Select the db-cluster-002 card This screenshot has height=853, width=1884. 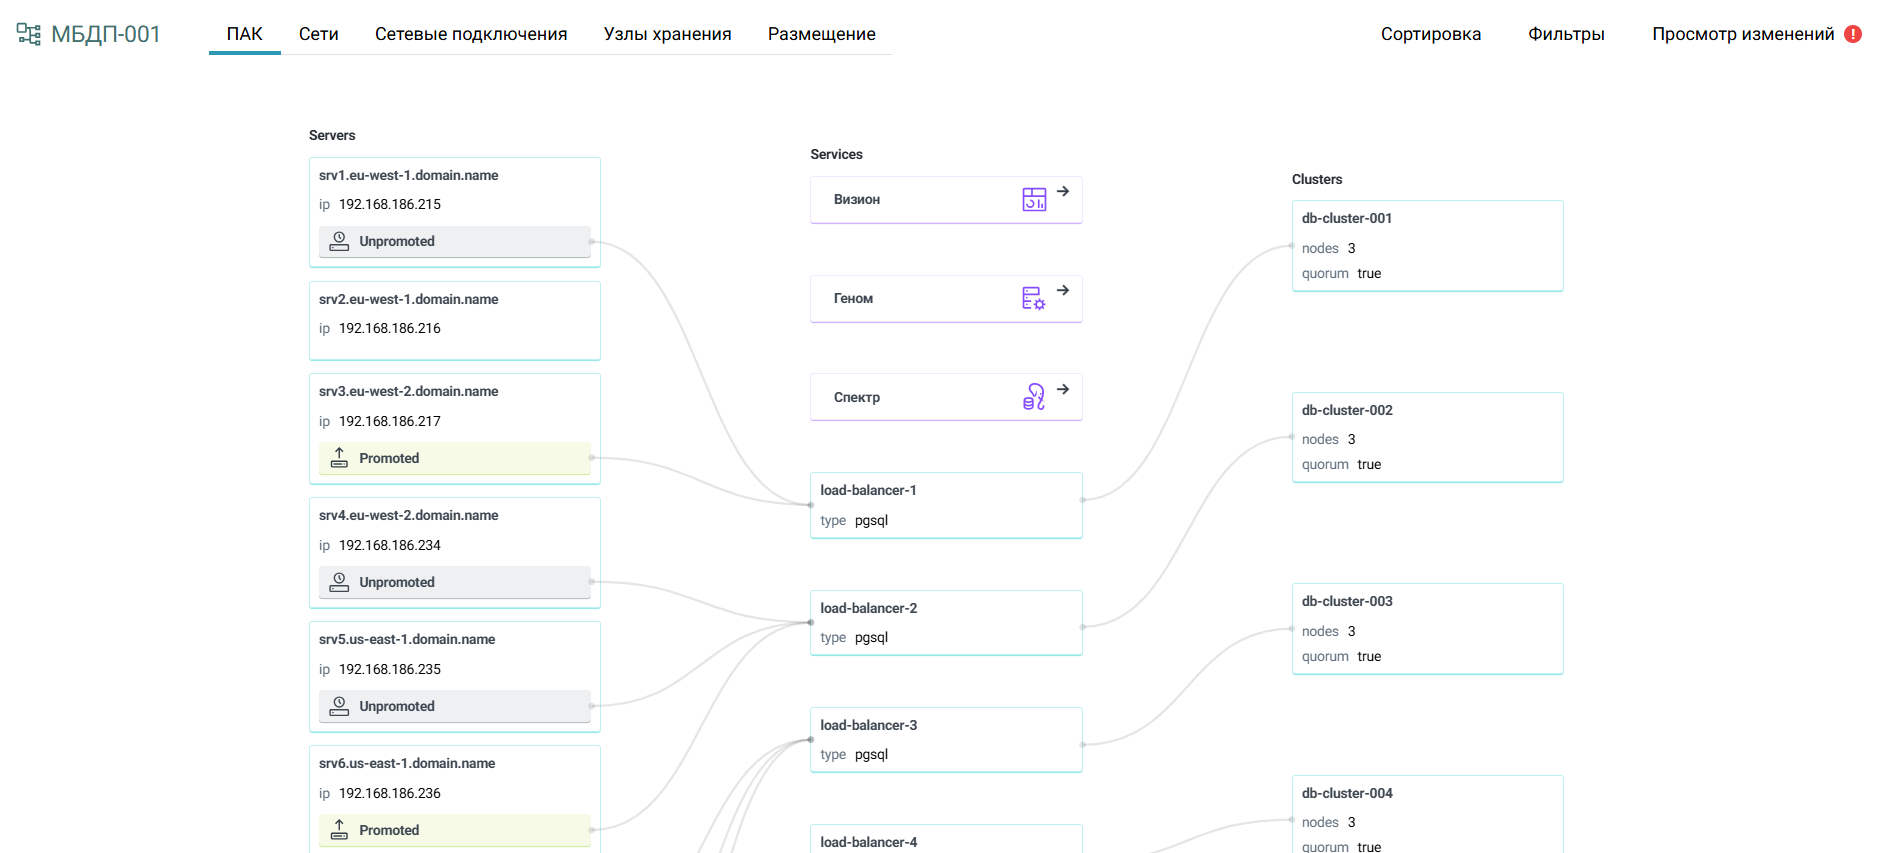coord(1427,437)
